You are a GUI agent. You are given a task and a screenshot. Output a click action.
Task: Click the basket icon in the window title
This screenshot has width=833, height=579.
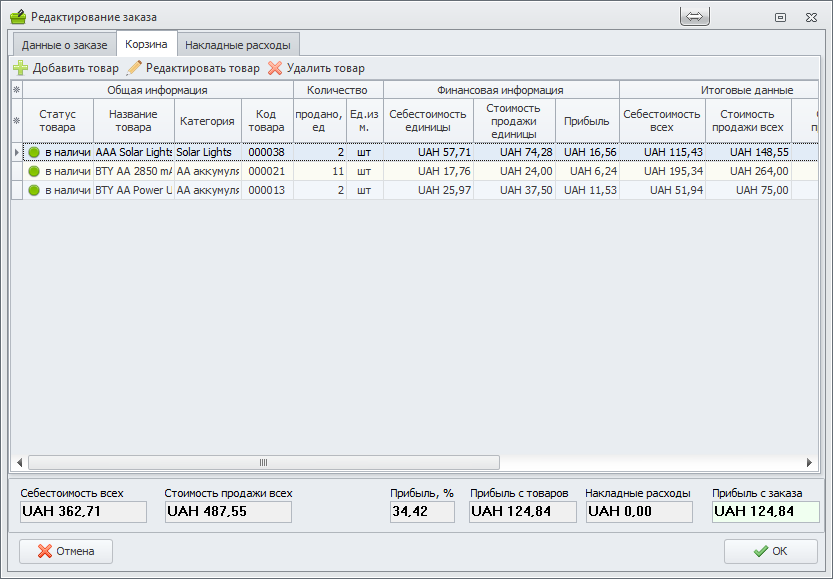17,17
